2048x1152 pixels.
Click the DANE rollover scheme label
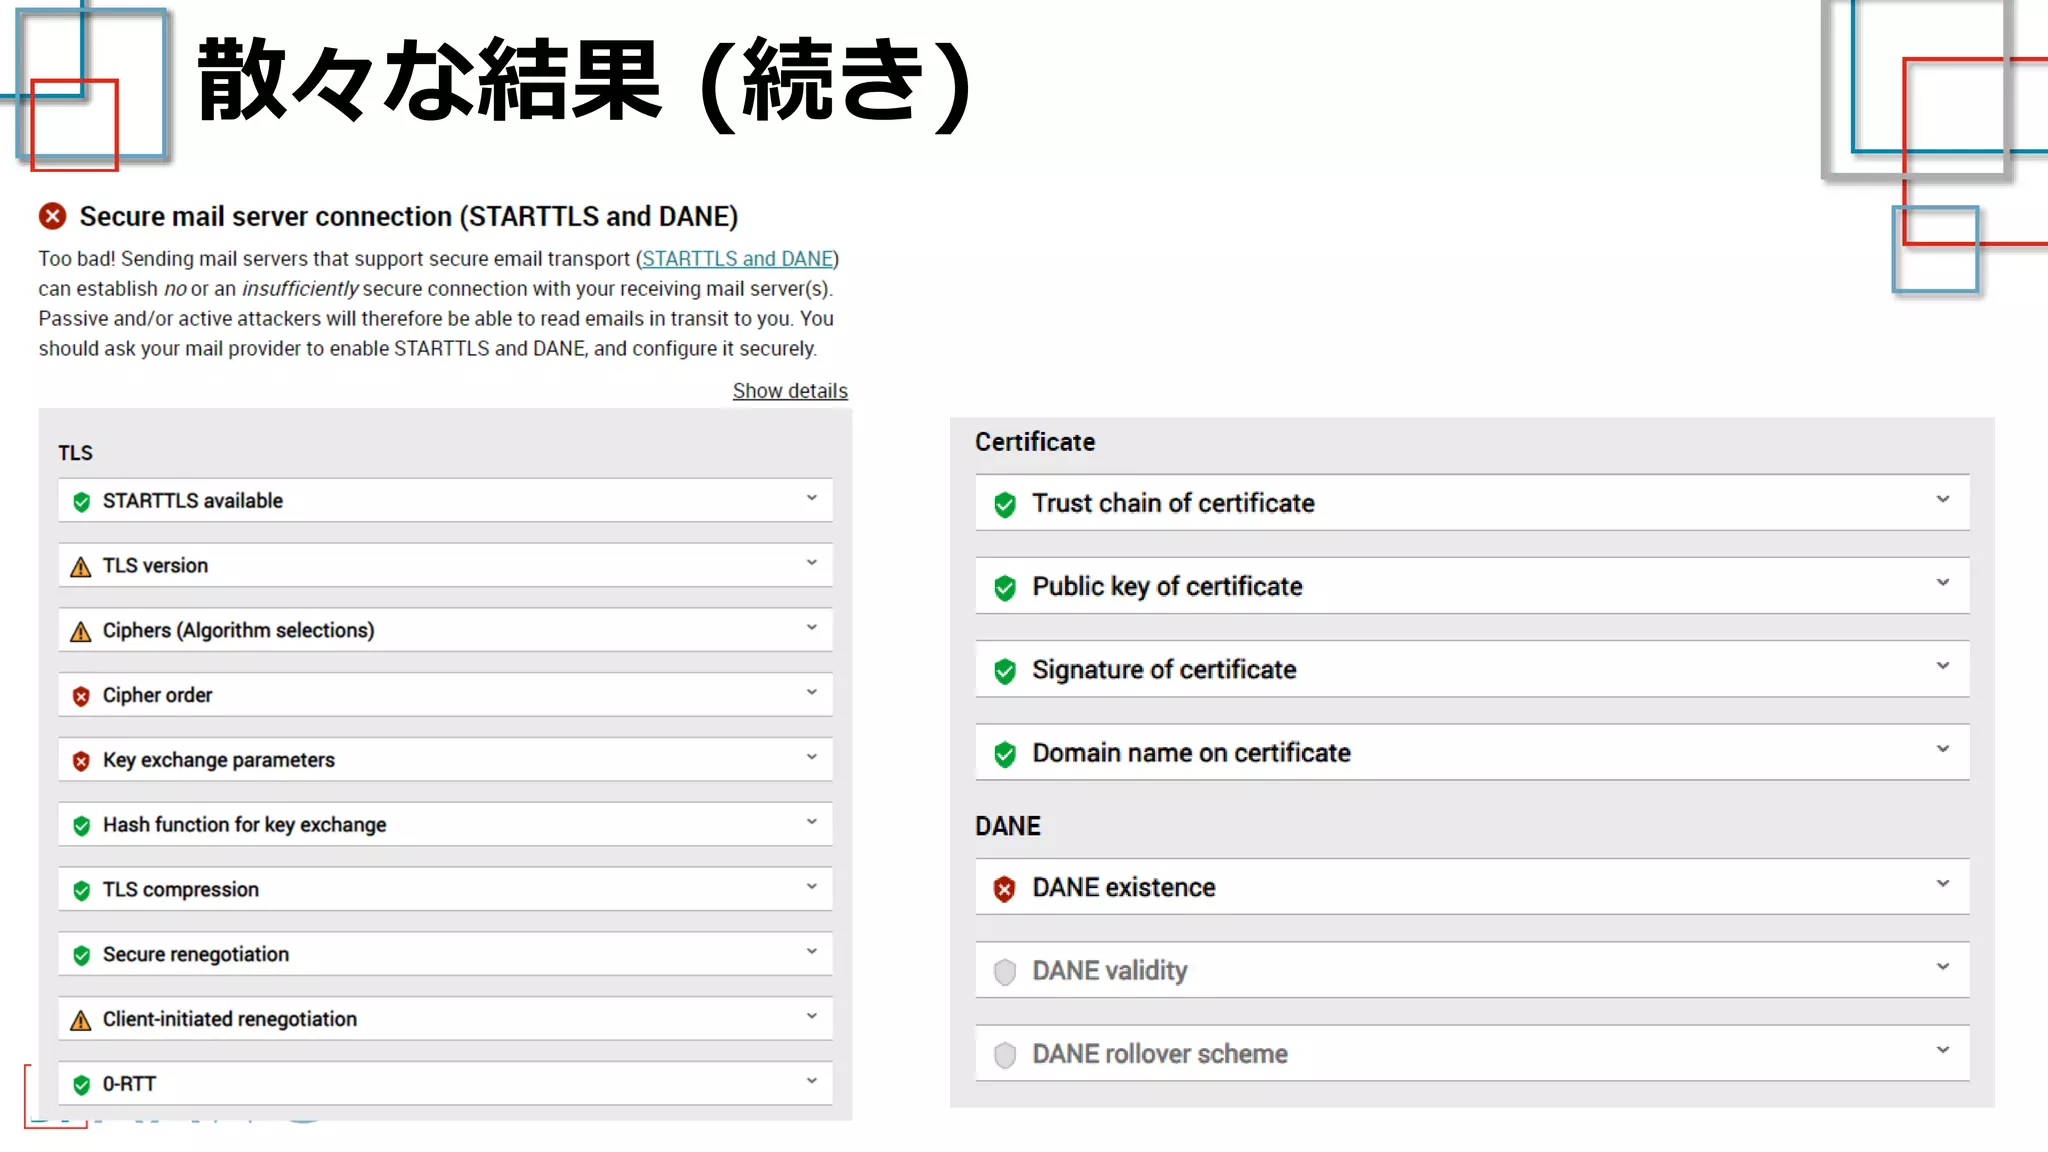click(1160, 1054)
